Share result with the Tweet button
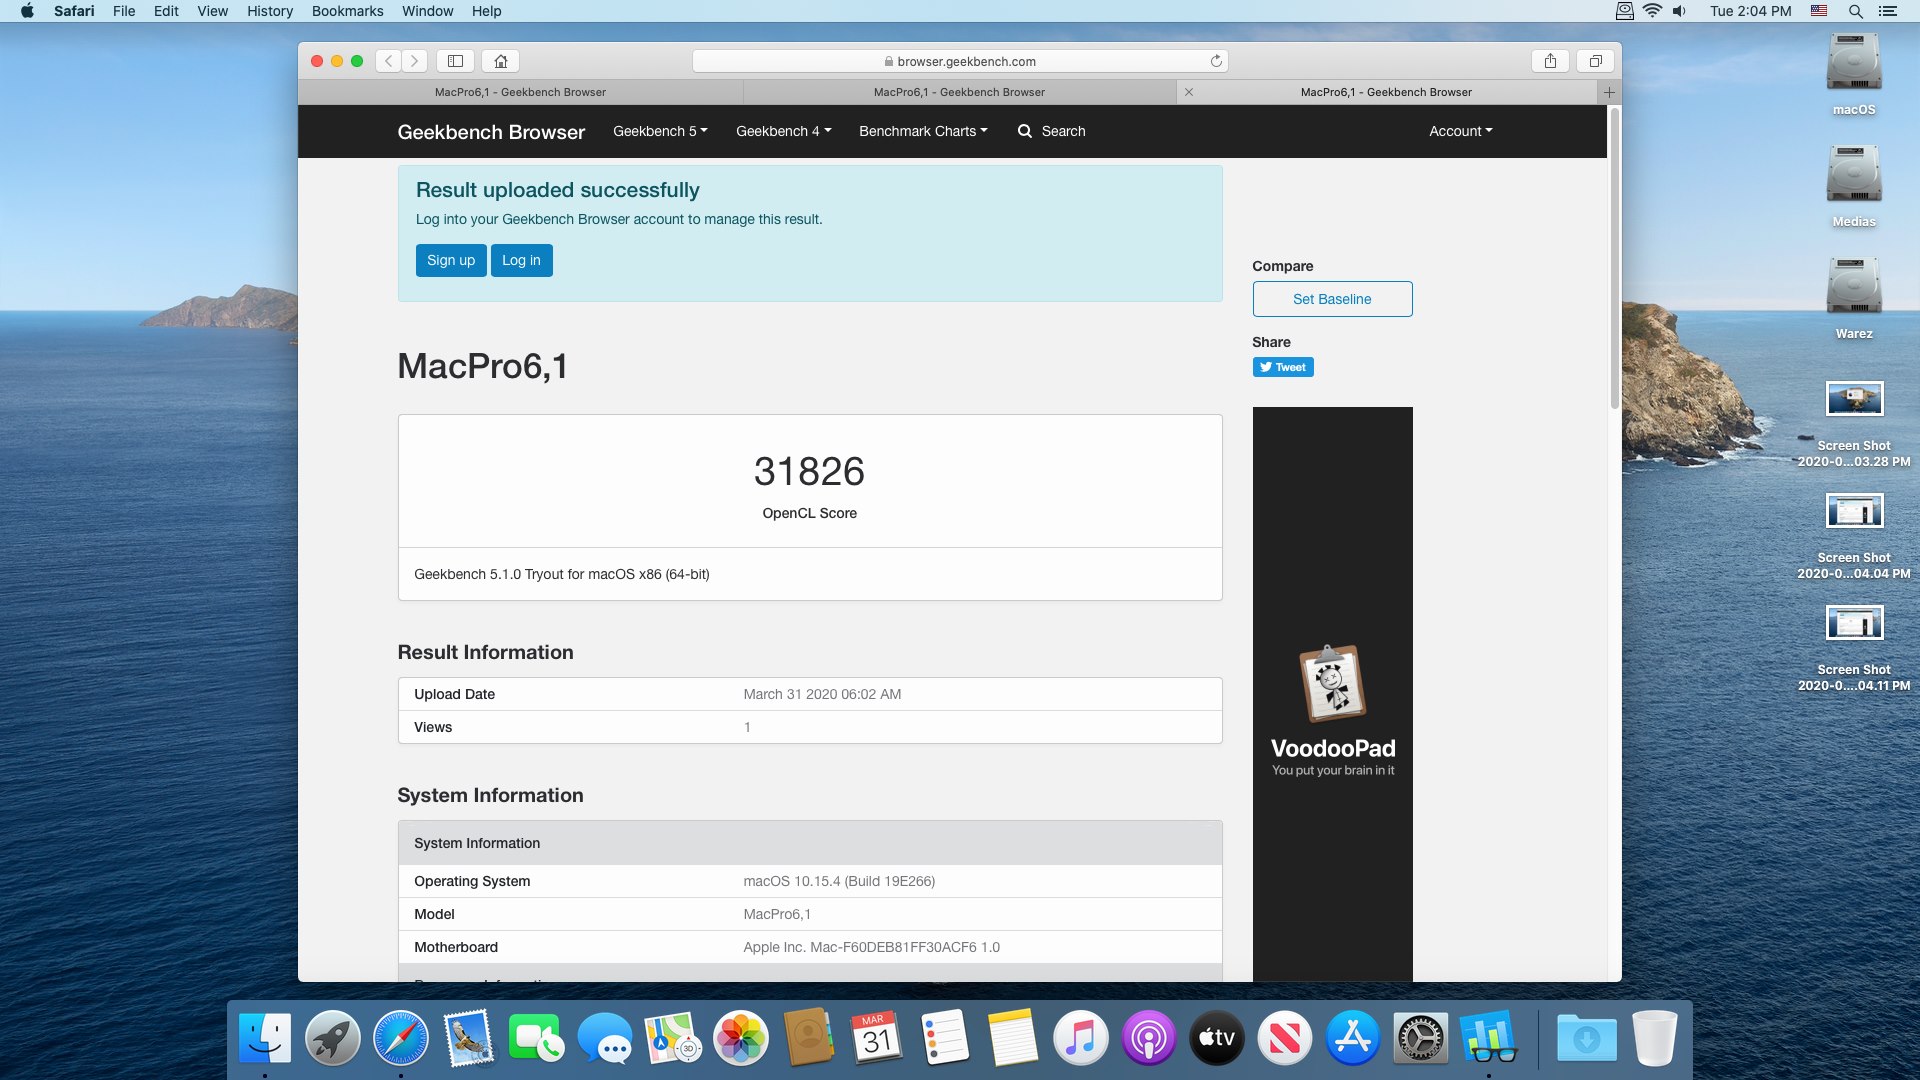The width and height of the screenshot is (1920, 1080). (x=1283, y=367)
